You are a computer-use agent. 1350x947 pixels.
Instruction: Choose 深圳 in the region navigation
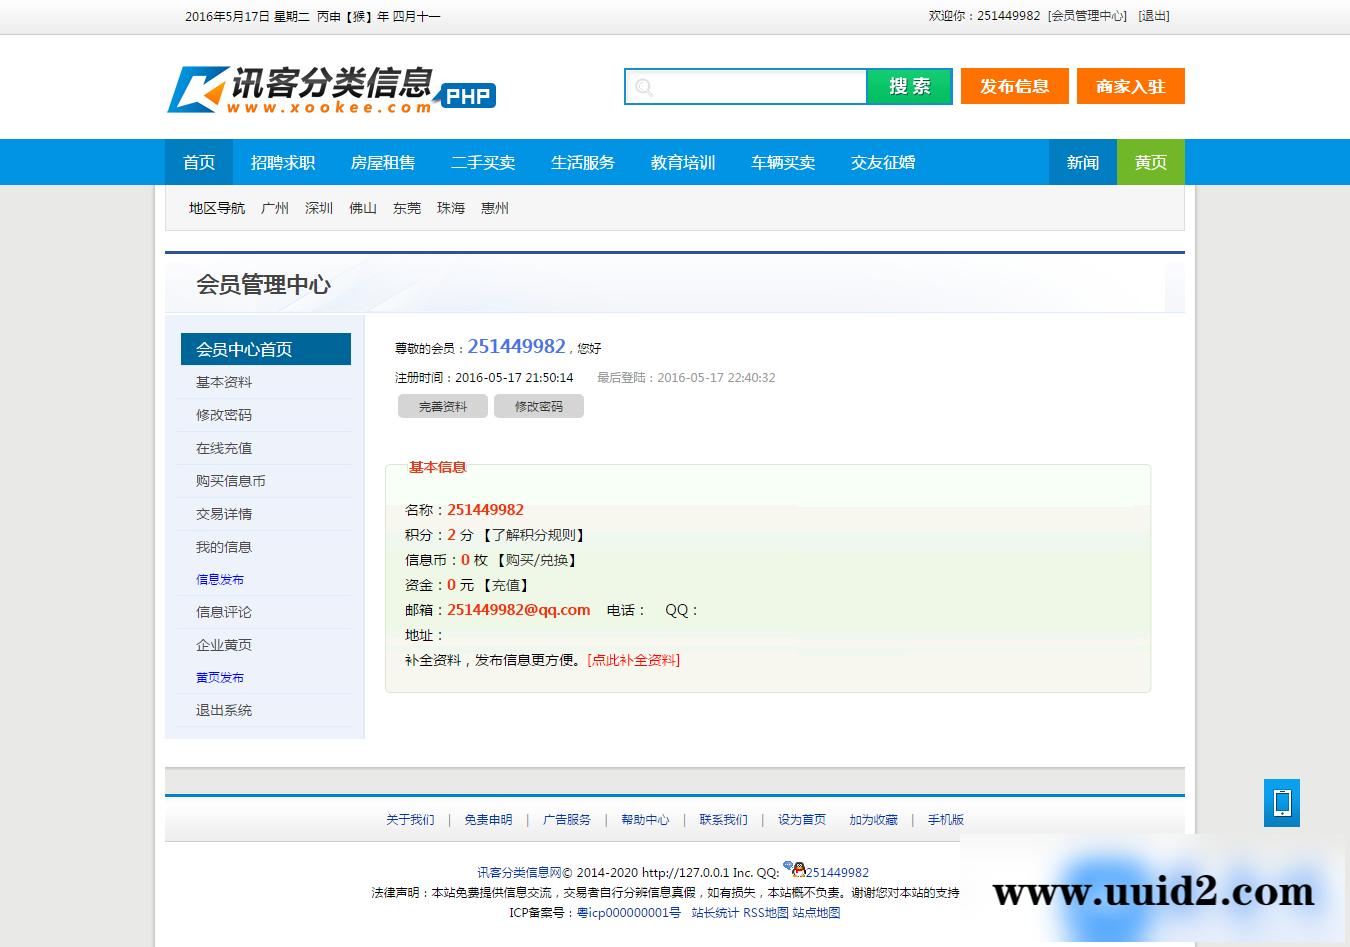pyautogui.click(x=319, y=208)
